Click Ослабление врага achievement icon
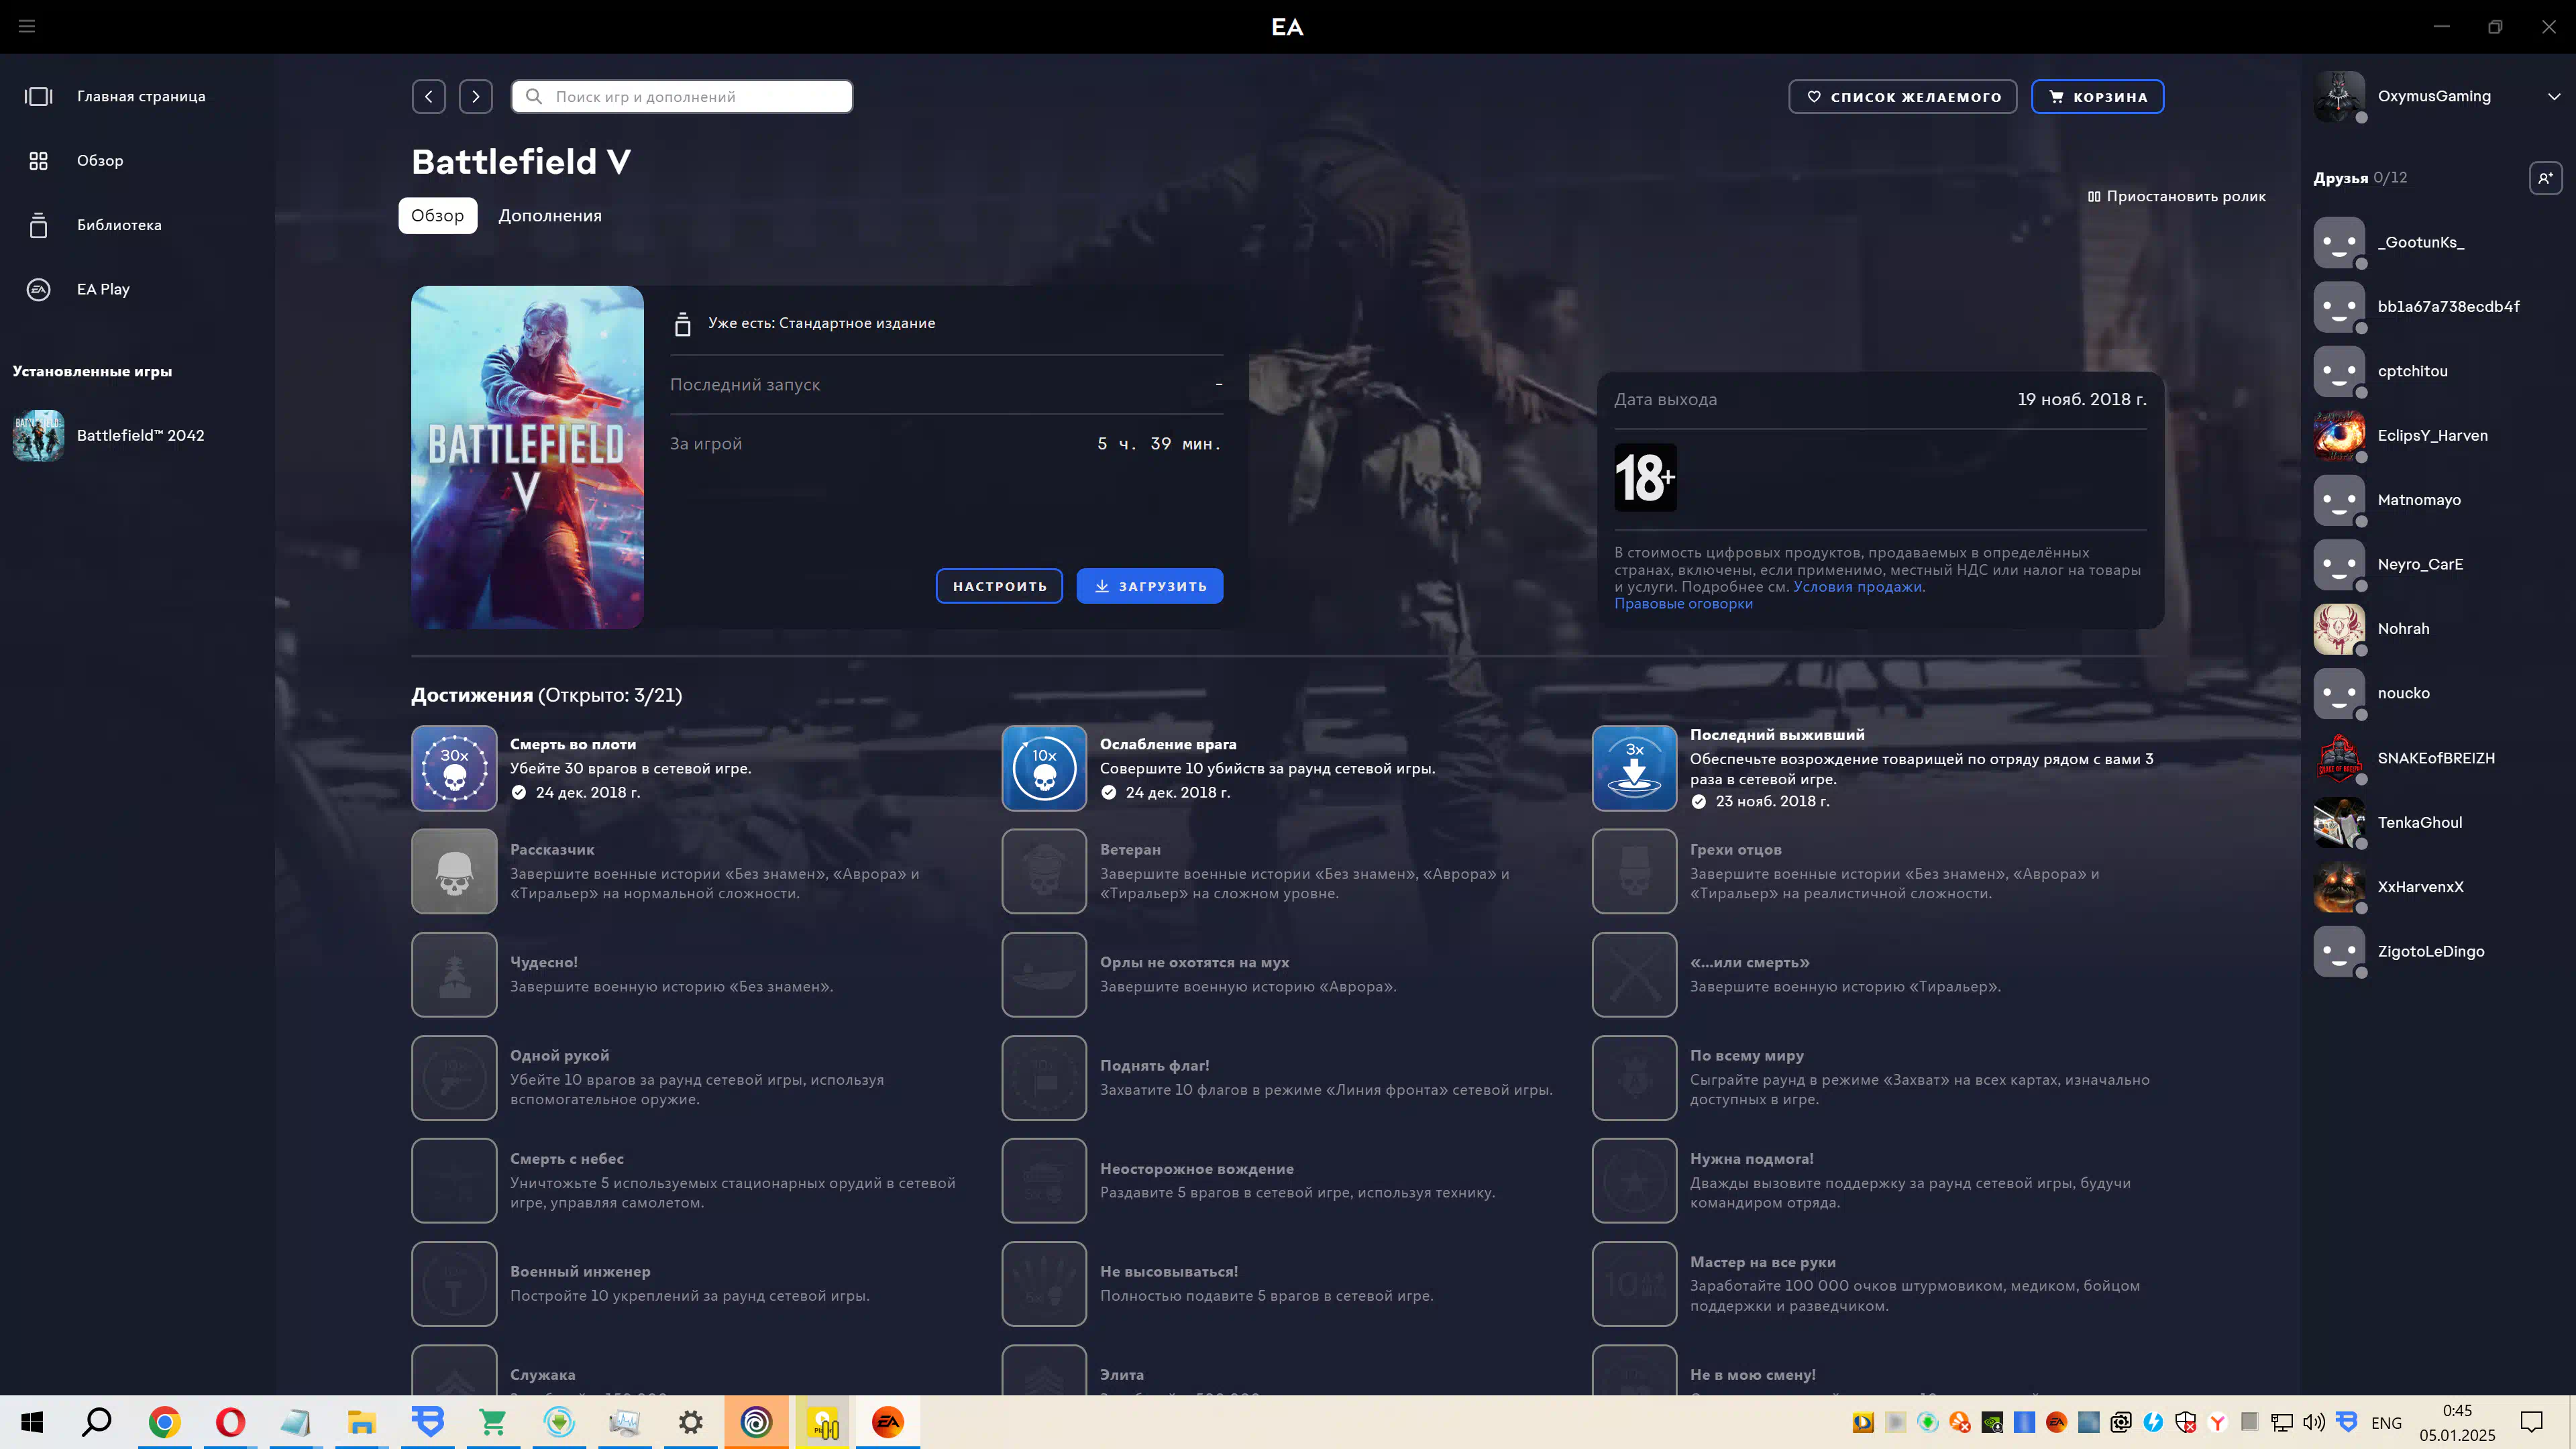Screen dimensions: 2576x1449 click(x=1044, y=768)
